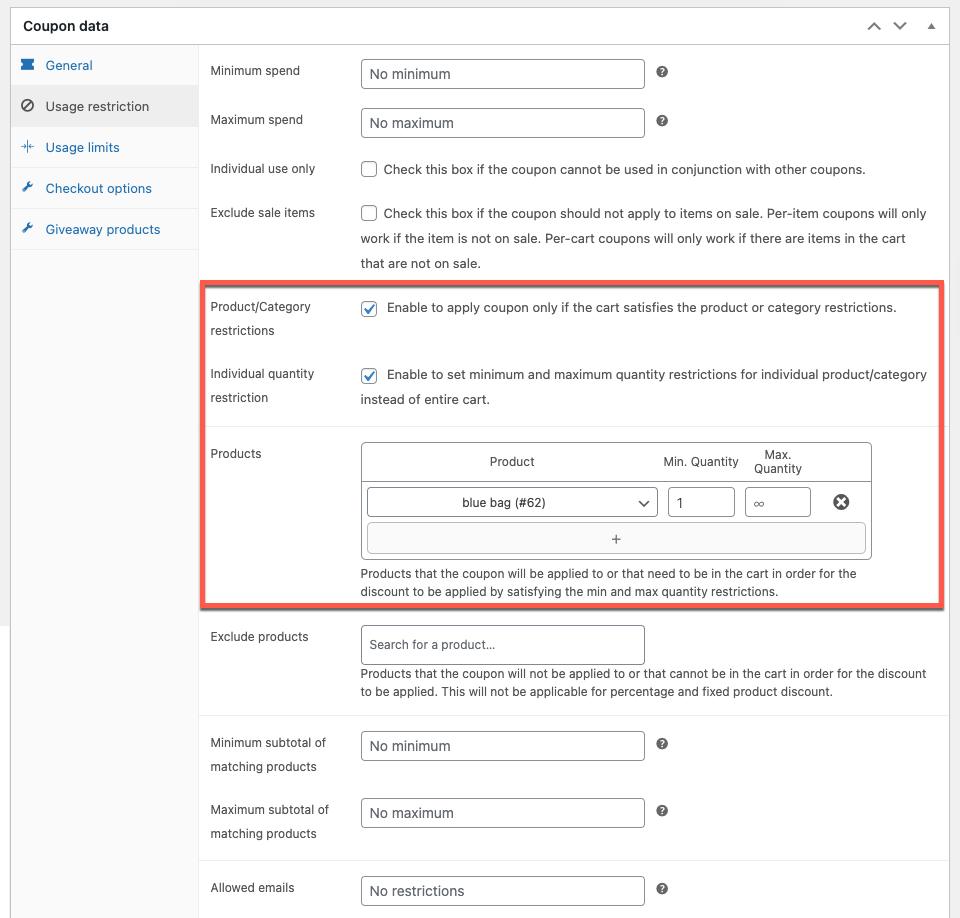Uncheck Individual quantity restriction checkbox
The height and width of the screenshot is (918, 960).
(369, 375)
